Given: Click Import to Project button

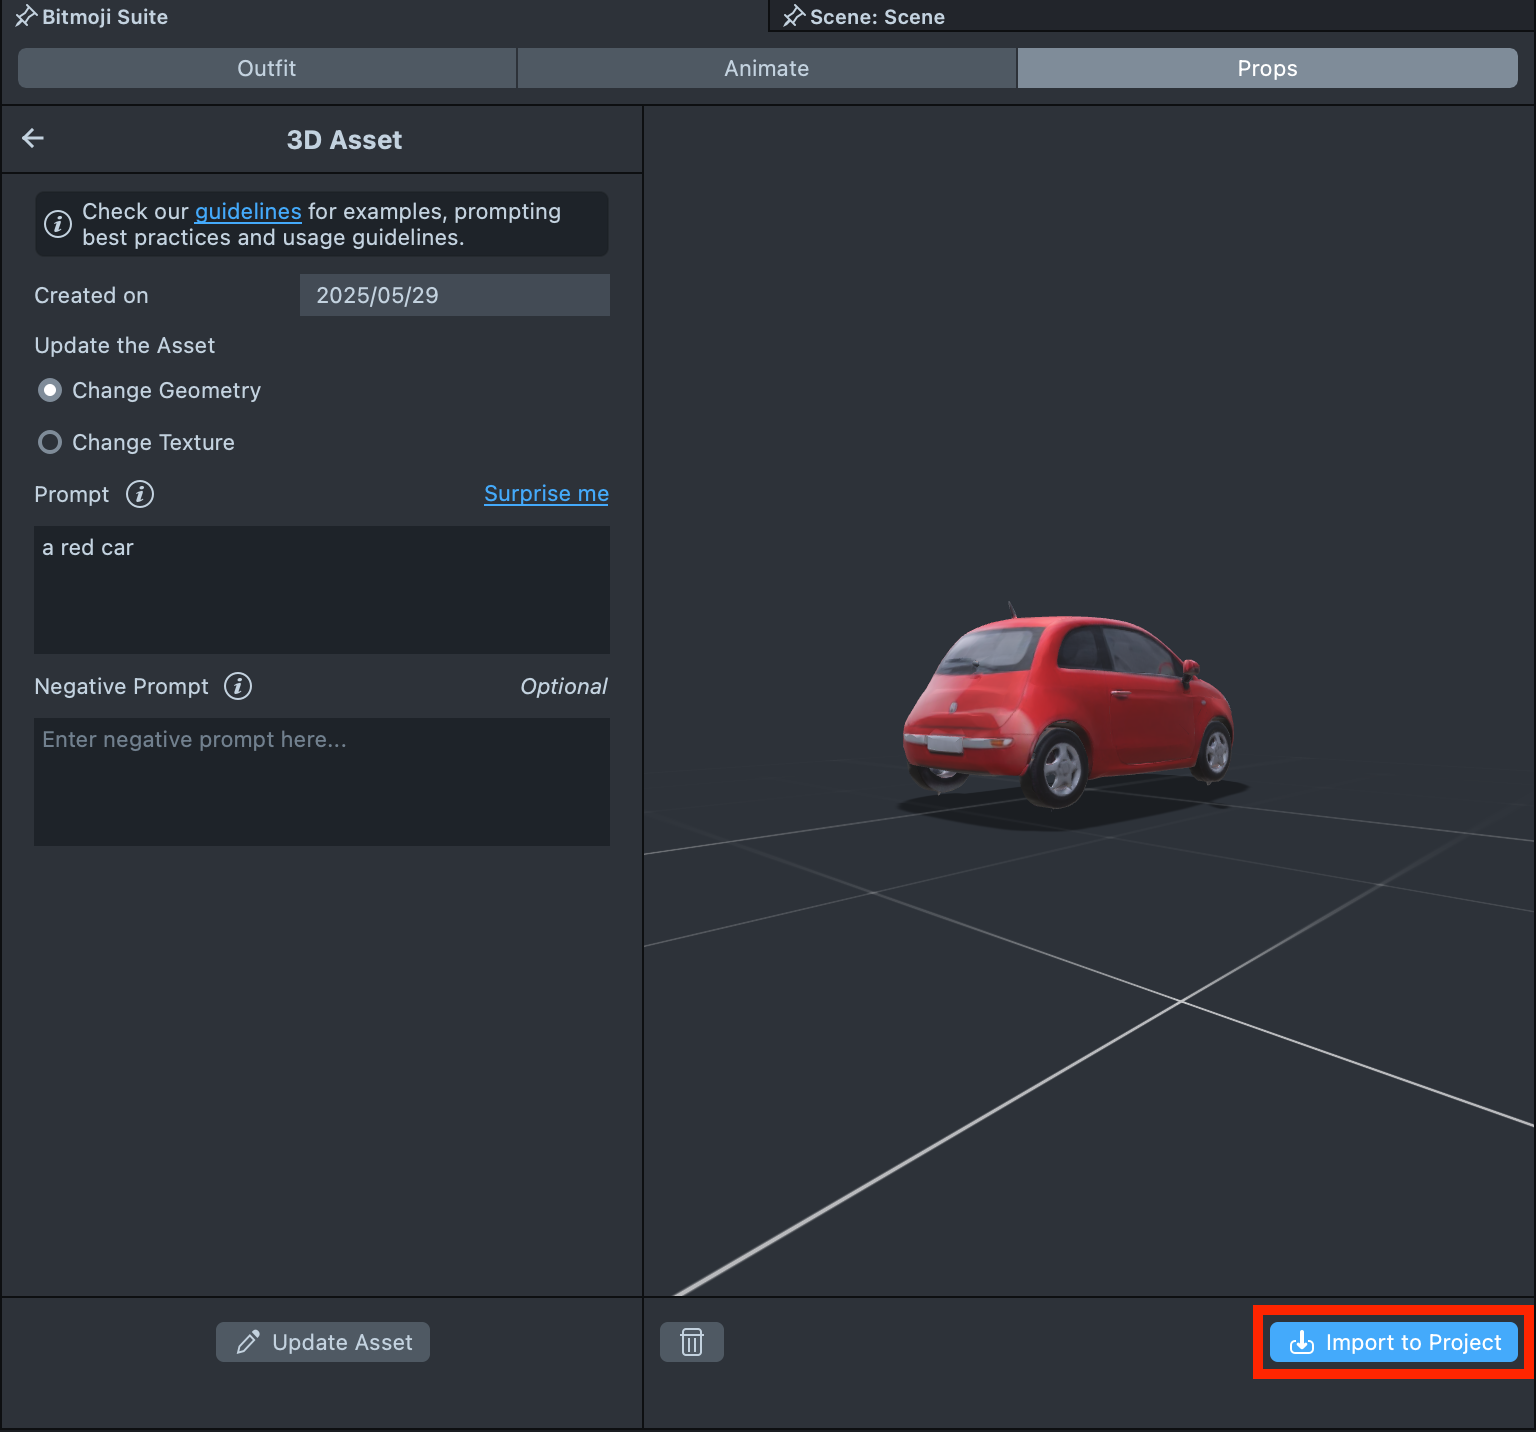Looking at the screenshot, I should 1393,1342.
